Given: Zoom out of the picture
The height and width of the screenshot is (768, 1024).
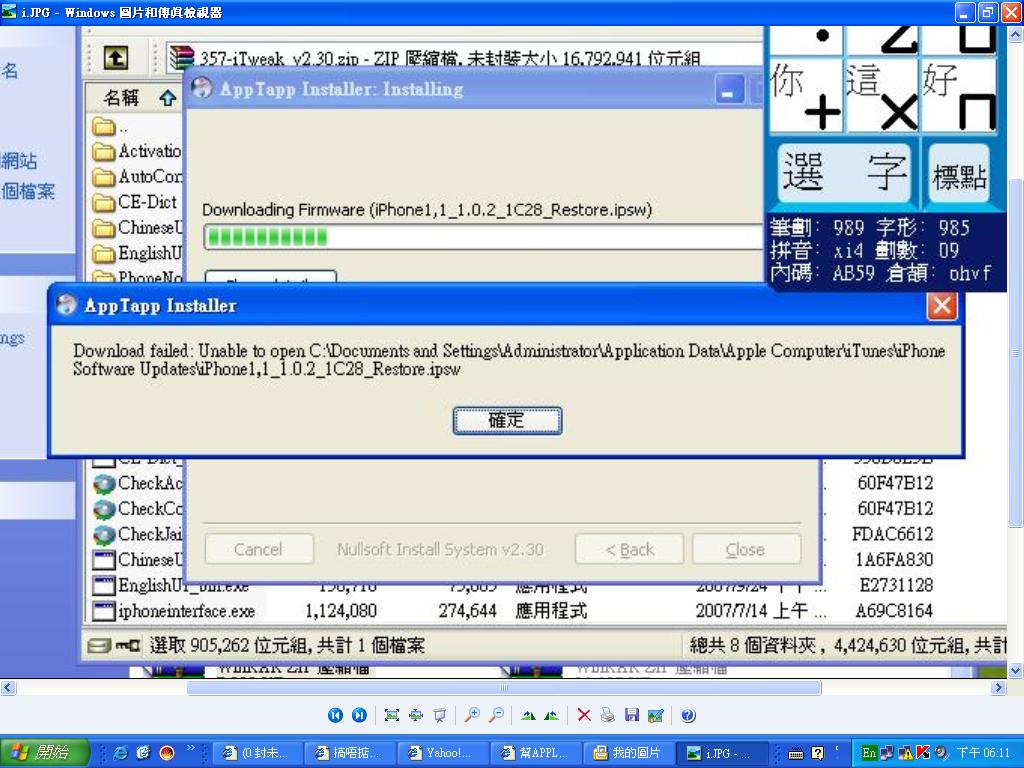Looking at the screenshot, I should click(495, 715).
